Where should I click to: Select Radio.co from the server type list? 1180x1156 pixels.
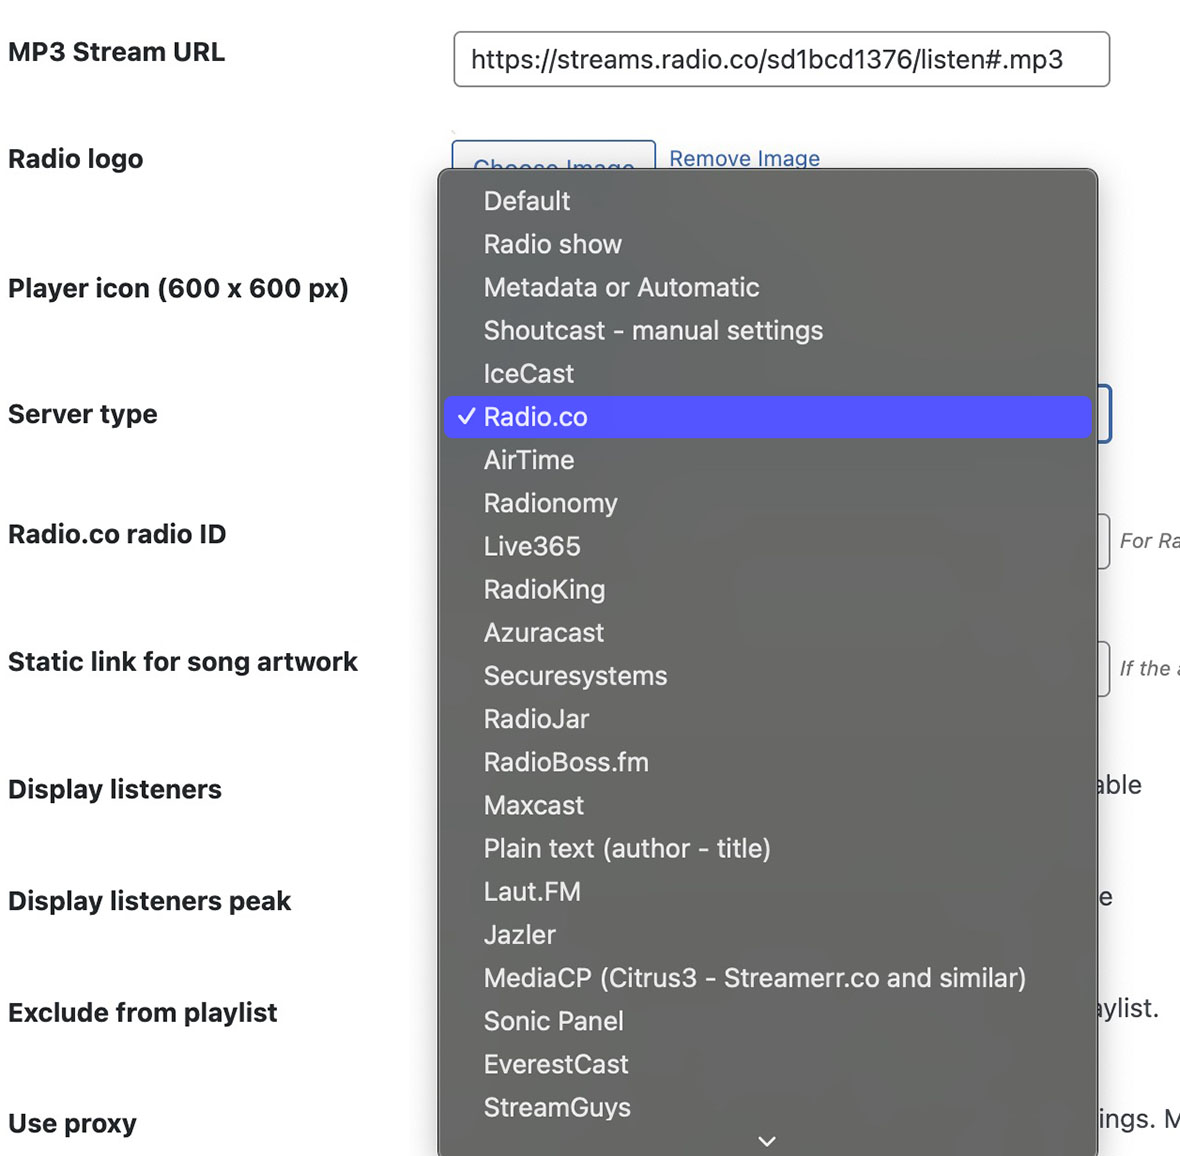click(537, 417)
